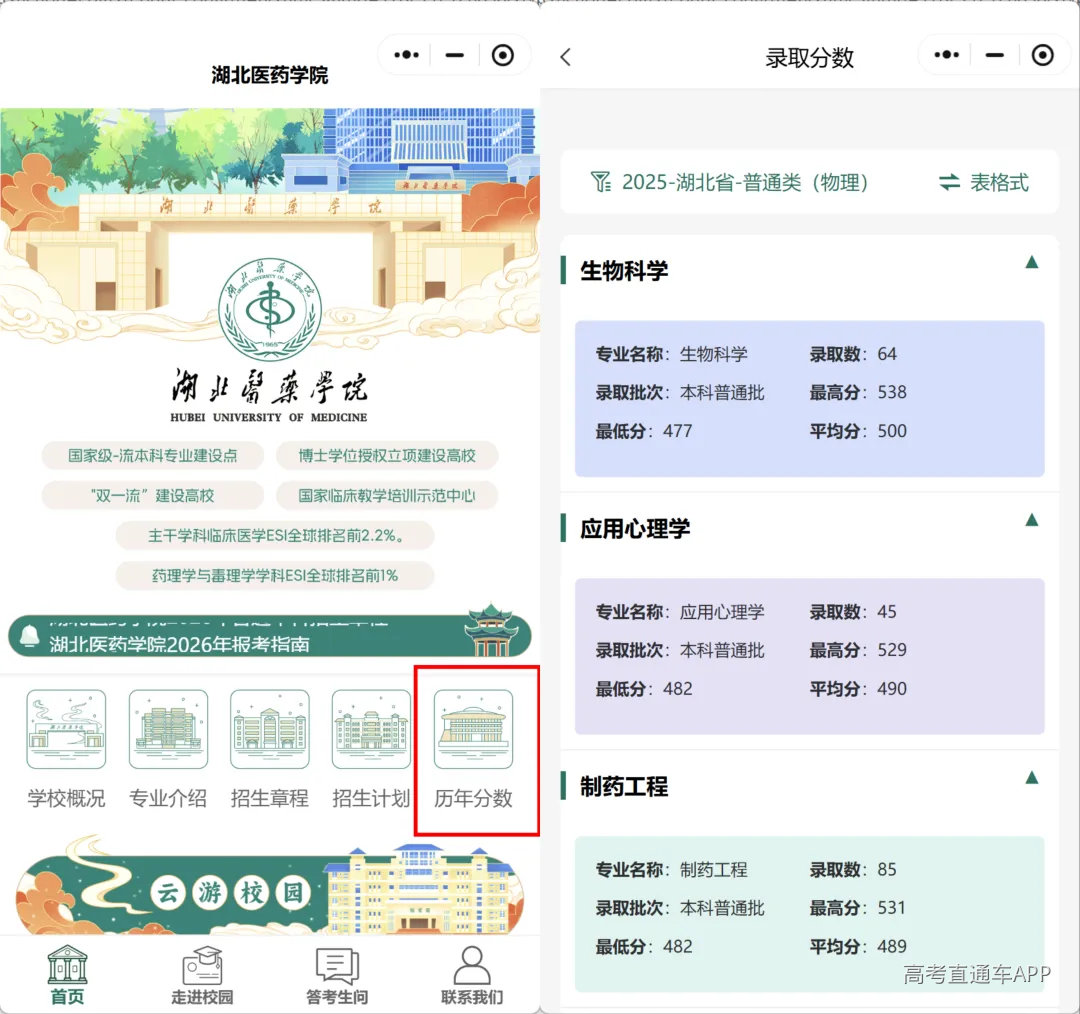Click 最低分 477 value
The image size is (1080, 1014).
click(678, 431)
